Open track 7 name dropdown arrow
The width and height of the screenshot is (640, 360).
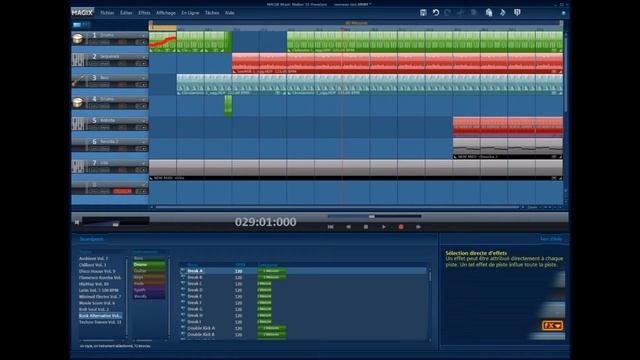pyautogui.click(x=144, y=163)
